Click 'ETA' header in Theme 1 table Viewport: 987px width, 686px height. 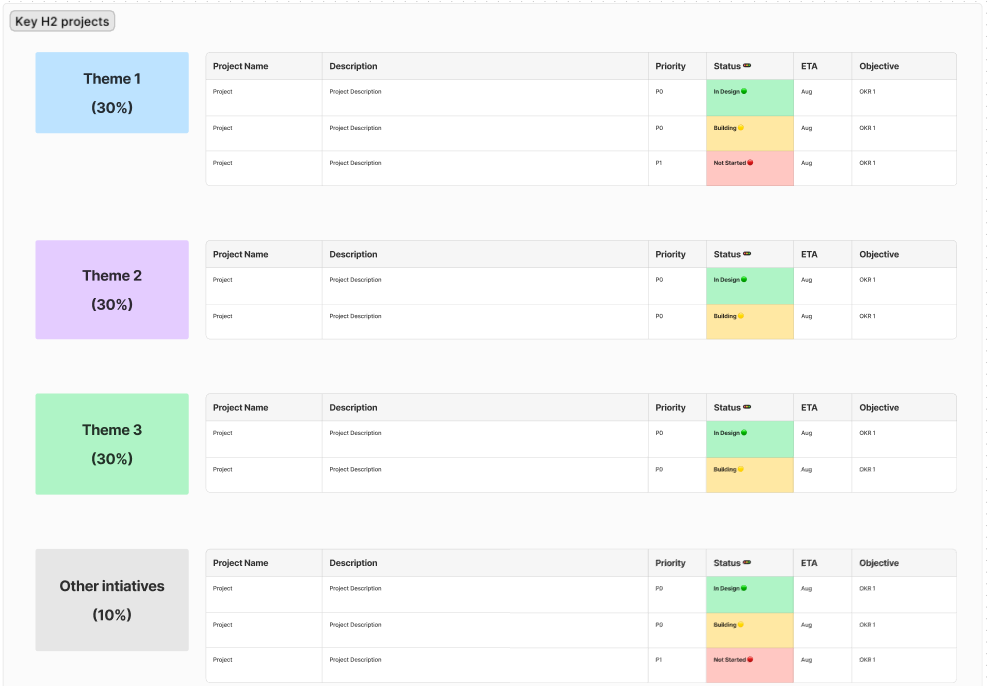(809, 66)
